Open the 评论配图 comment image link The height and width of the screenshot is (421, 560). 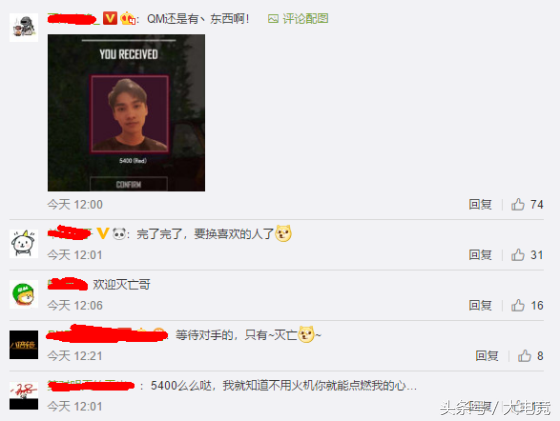tap(298, 19)
